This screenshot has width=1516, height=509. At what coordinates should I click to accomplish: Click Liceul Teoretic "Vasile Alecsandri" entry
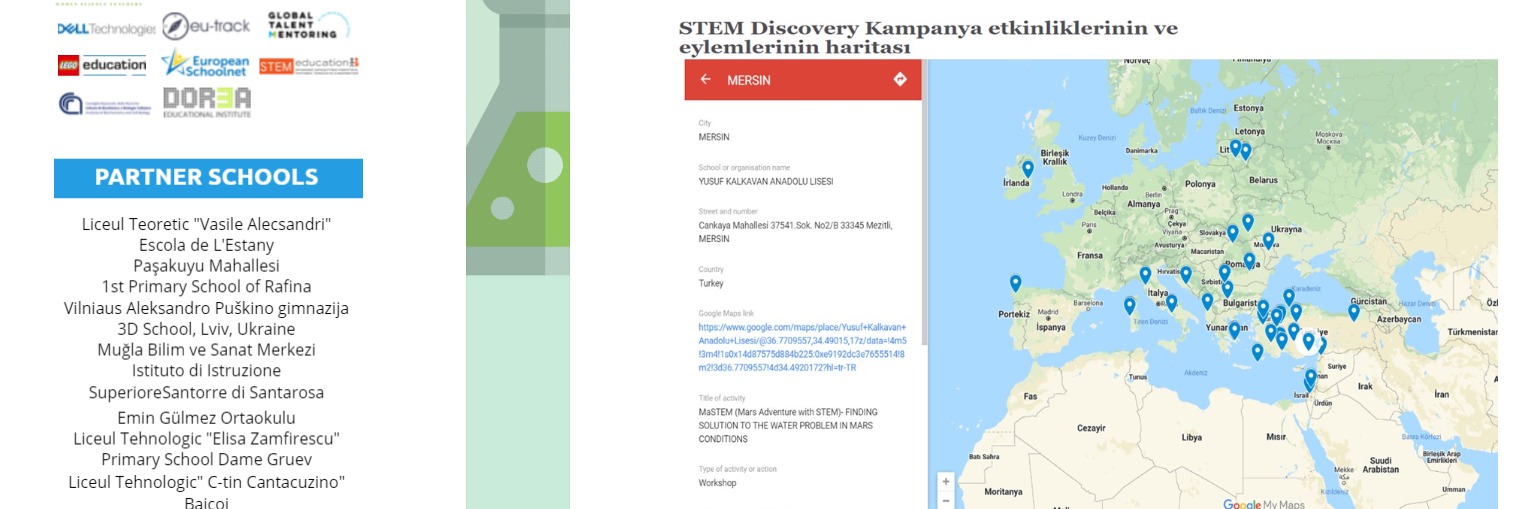pos(206,224)
